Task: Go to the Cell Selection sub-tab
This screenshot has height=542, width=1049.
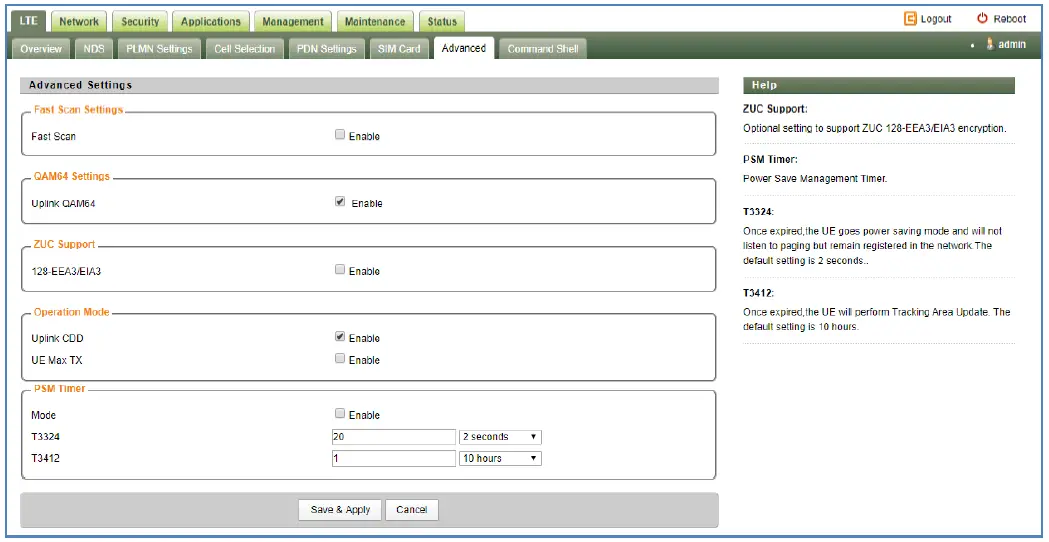Action: coord(245,49)
